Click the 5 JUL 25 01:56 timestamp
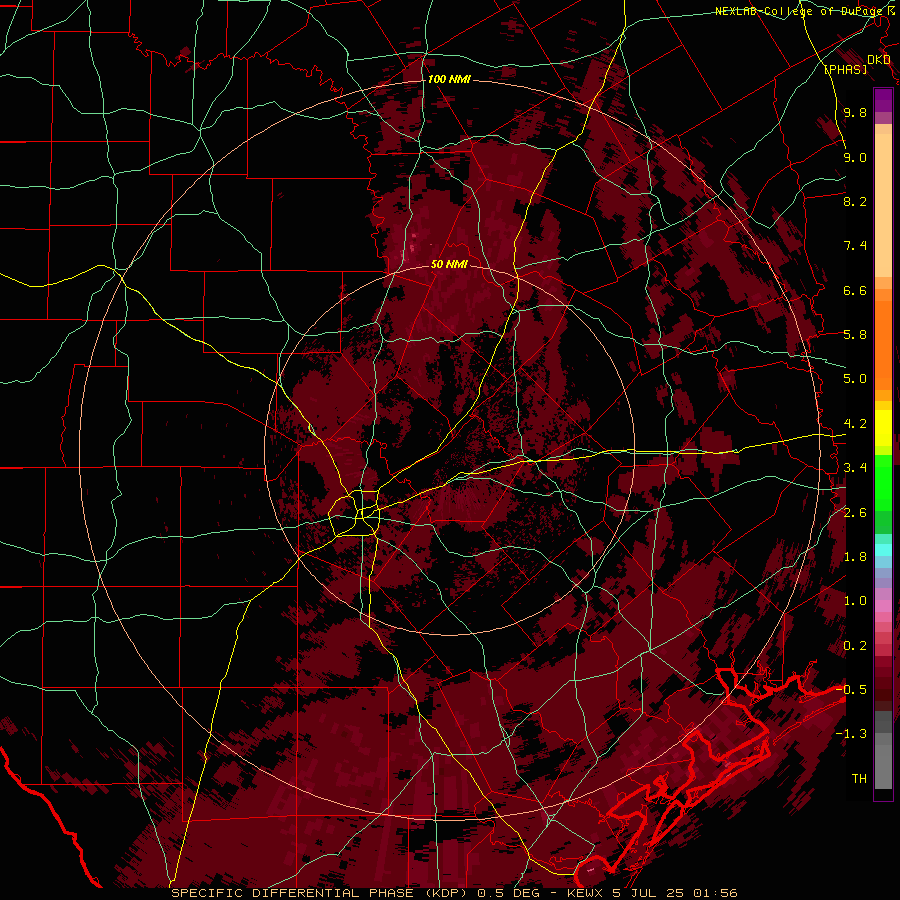 click(x=675, y=893)
